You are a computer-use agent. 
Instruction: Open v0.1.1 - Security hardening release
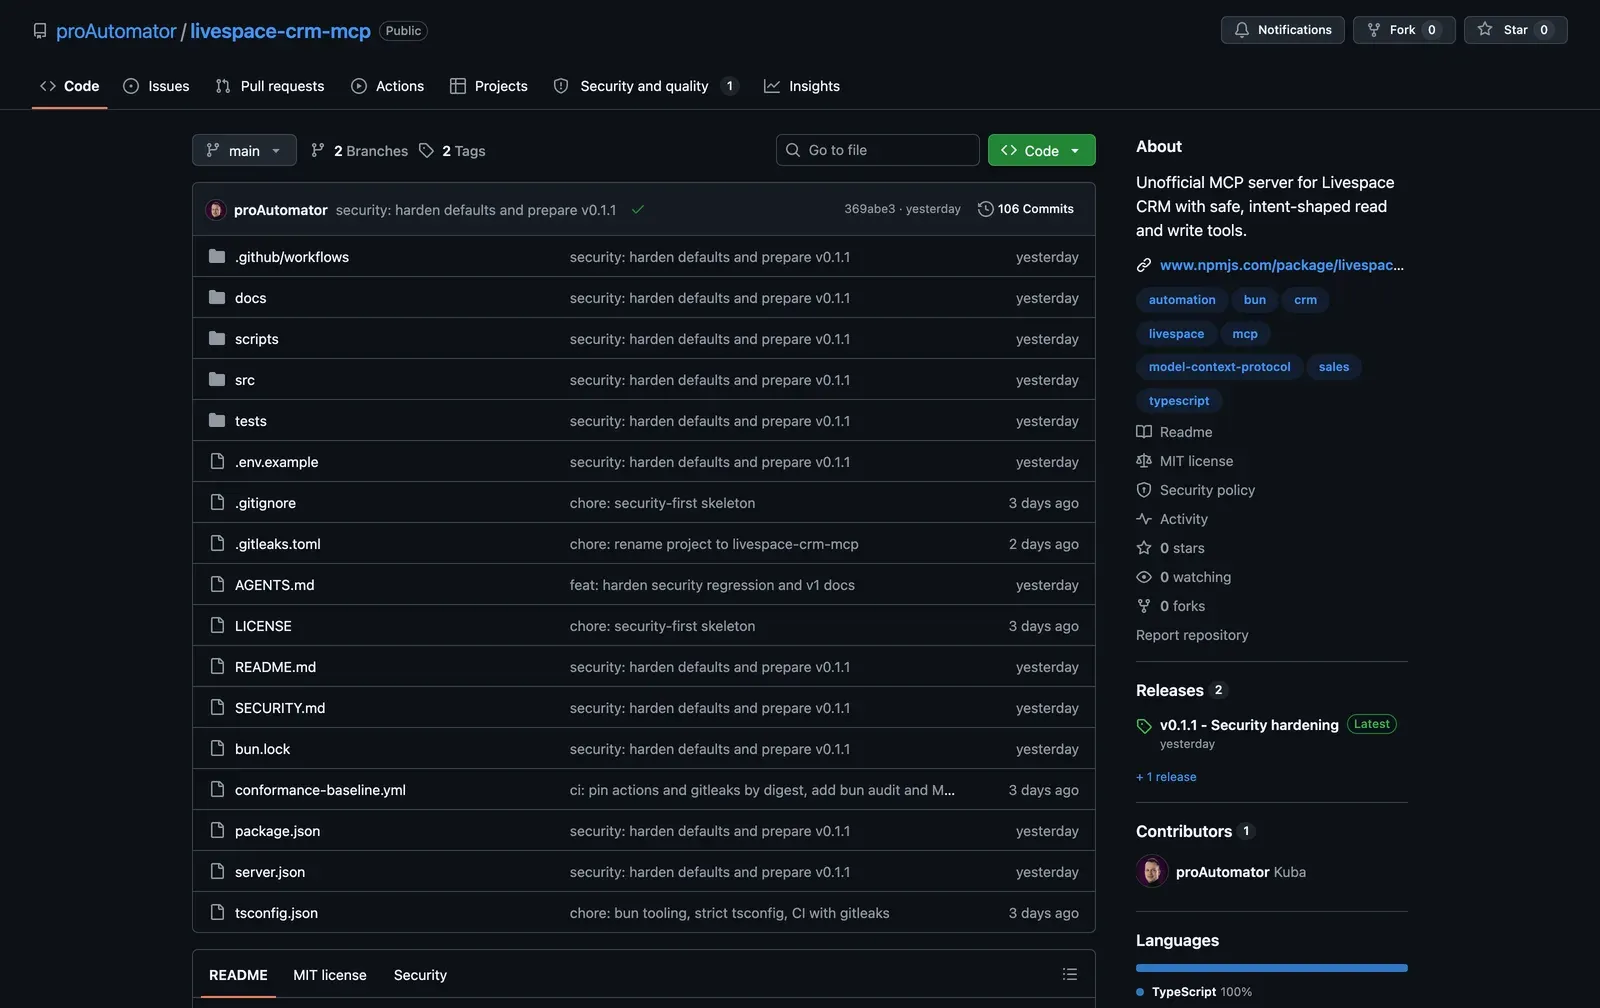(x=1249, y=725)
